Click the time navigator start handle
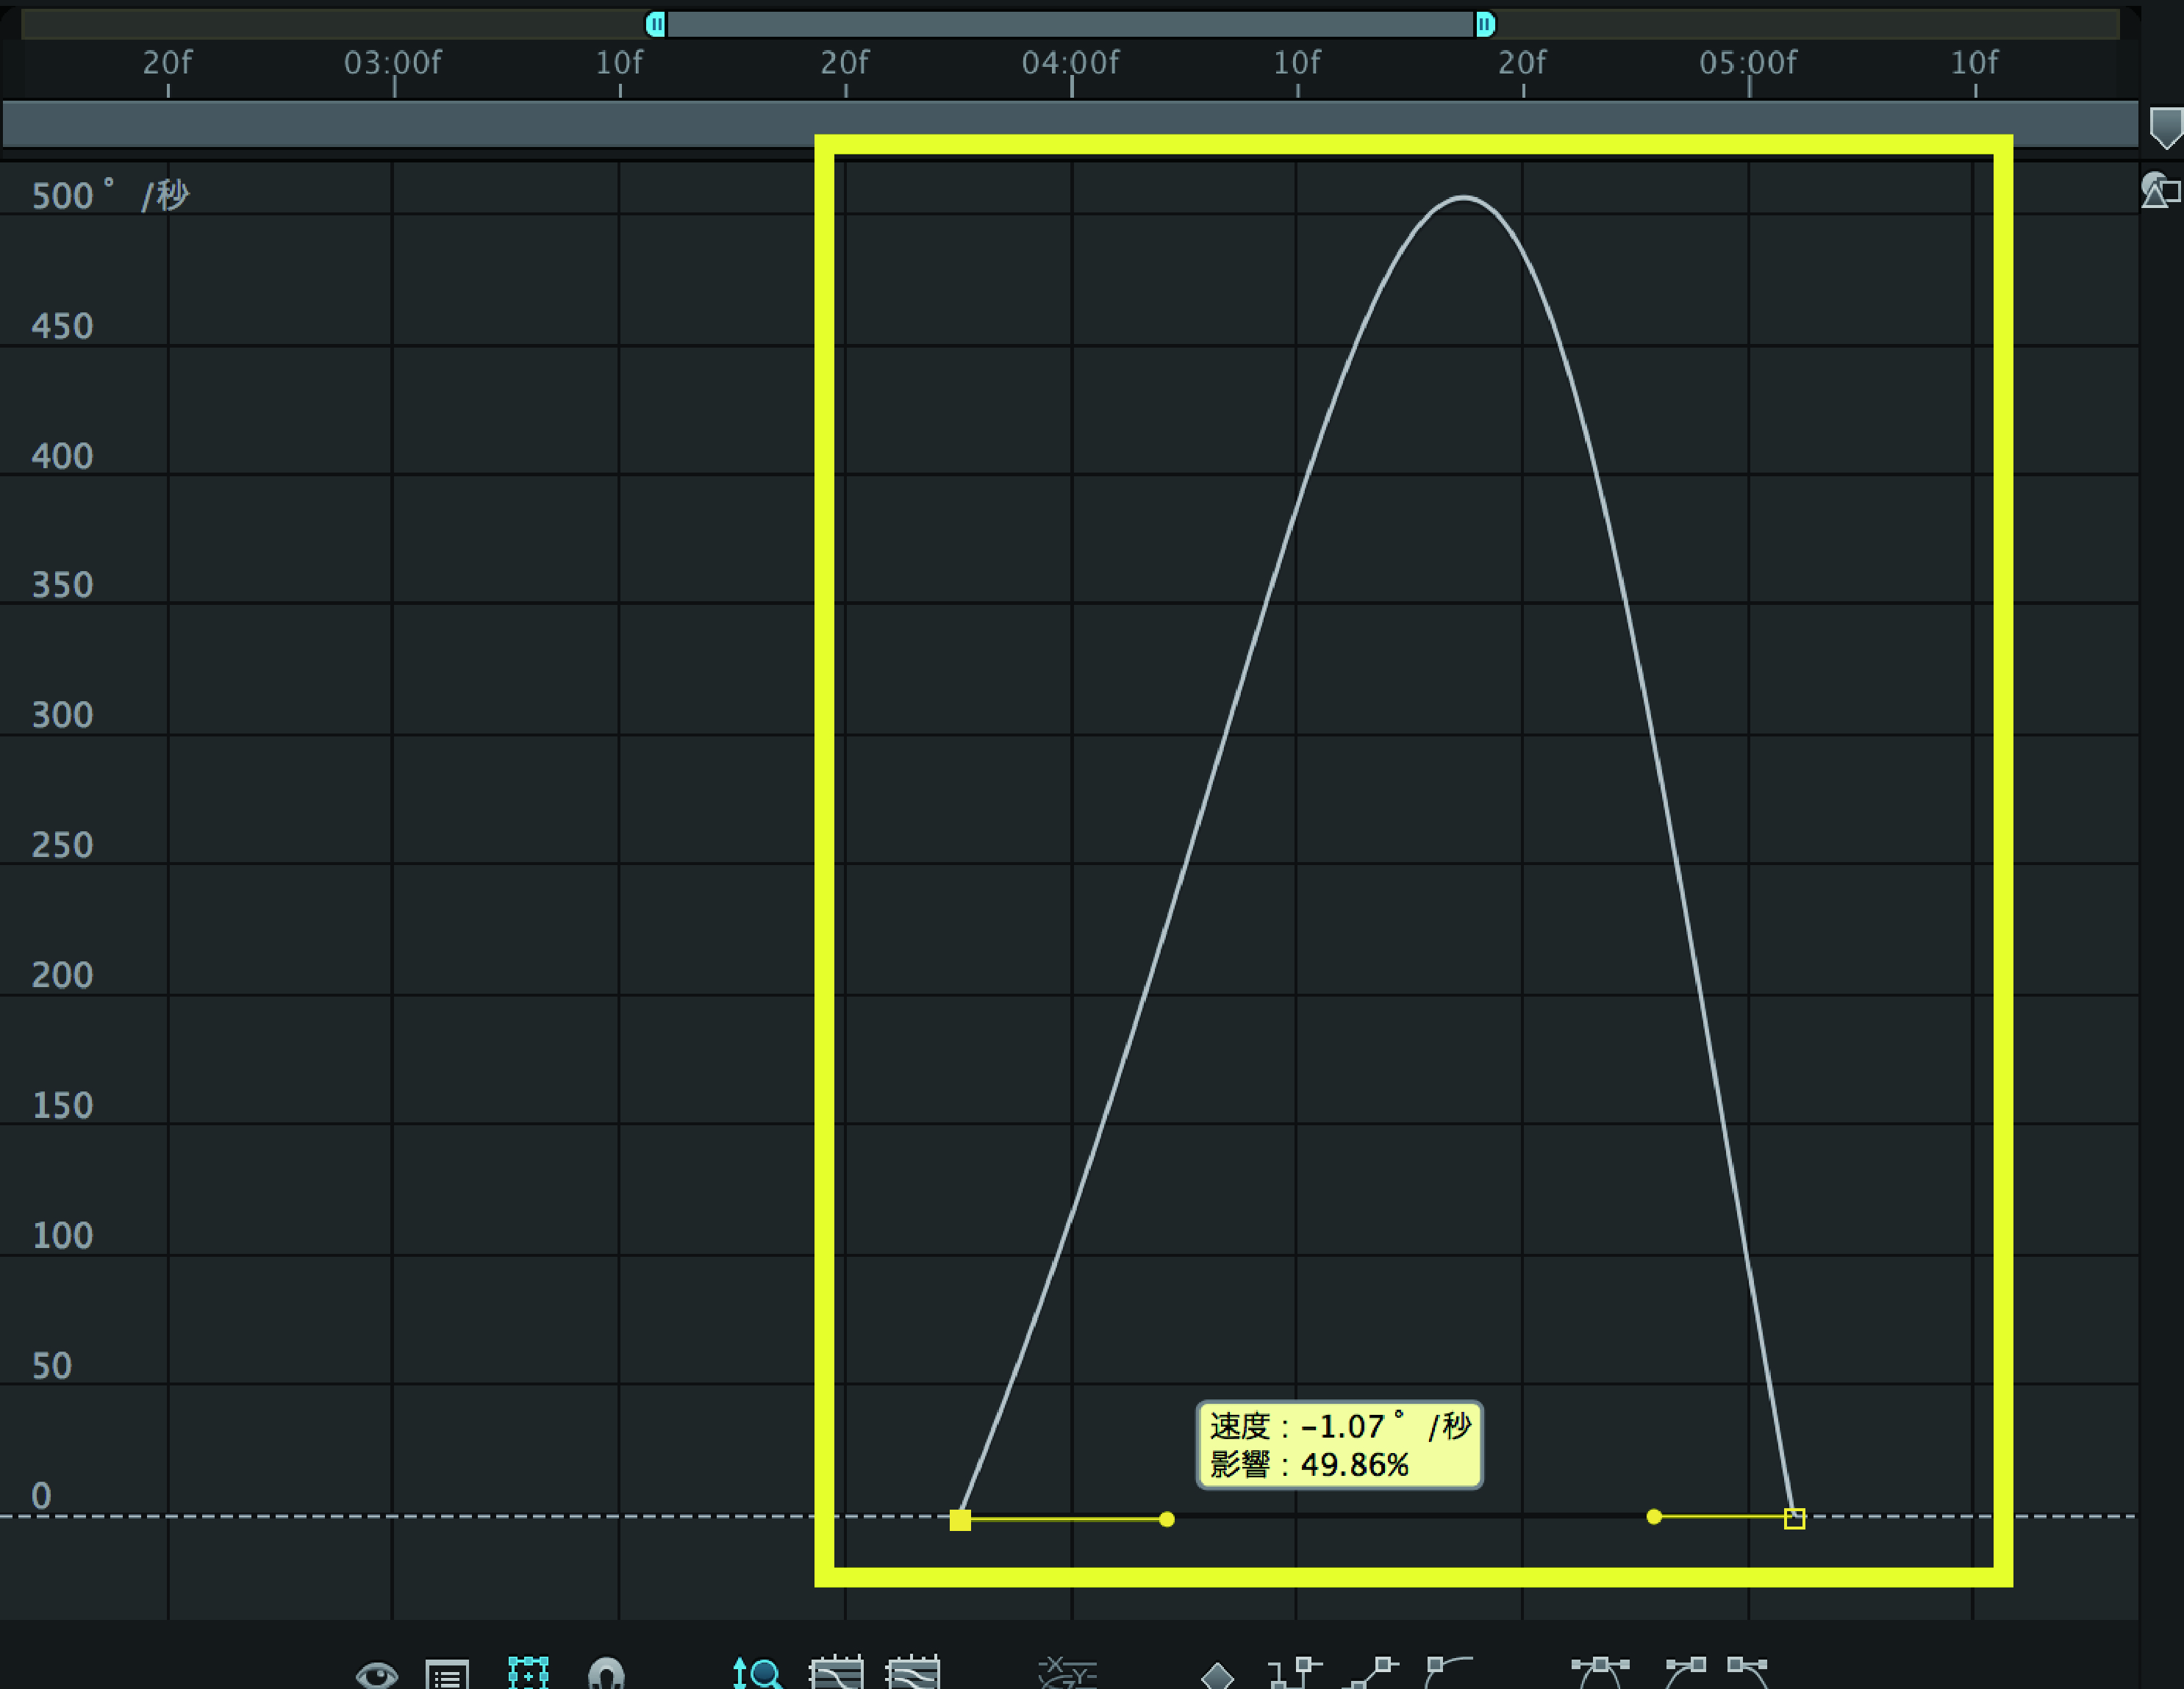2184x1689 pixels. pyautogui.click(x=656, y=24)
